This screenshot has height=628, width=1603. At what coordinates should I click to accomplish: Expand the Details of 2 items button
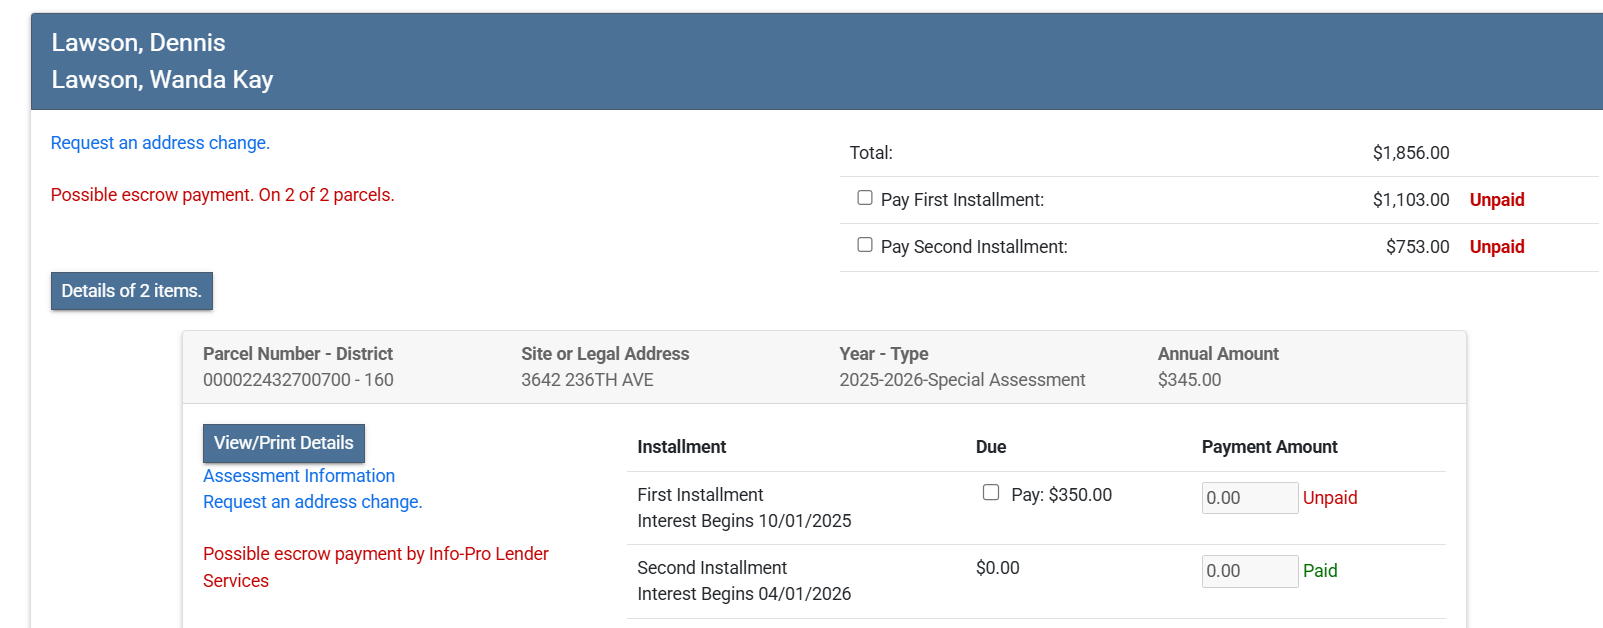[132, 291]
